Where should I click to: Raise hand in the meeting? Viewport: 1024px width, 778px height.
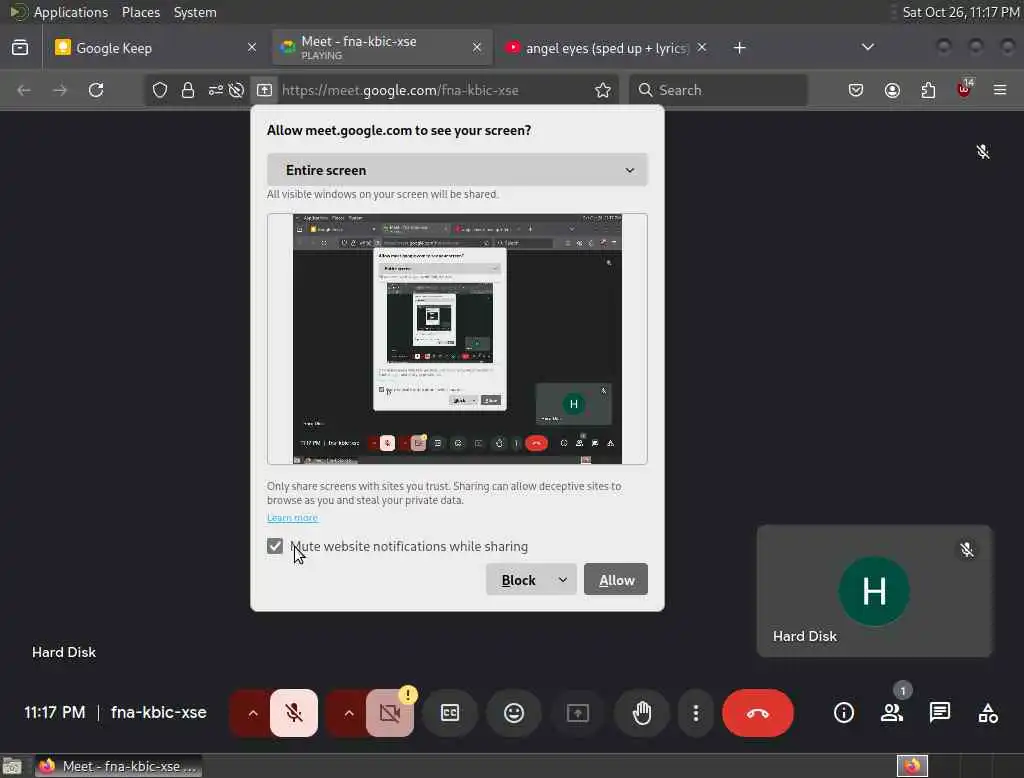pos(642,713)
